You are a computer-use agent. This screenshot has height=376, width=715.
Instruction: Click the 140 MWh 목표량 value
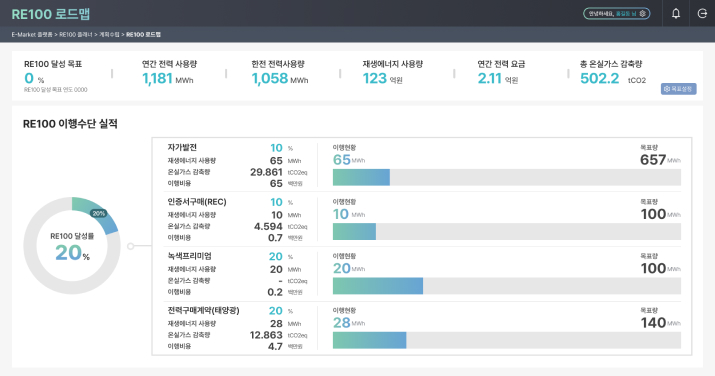pos(660,323)
